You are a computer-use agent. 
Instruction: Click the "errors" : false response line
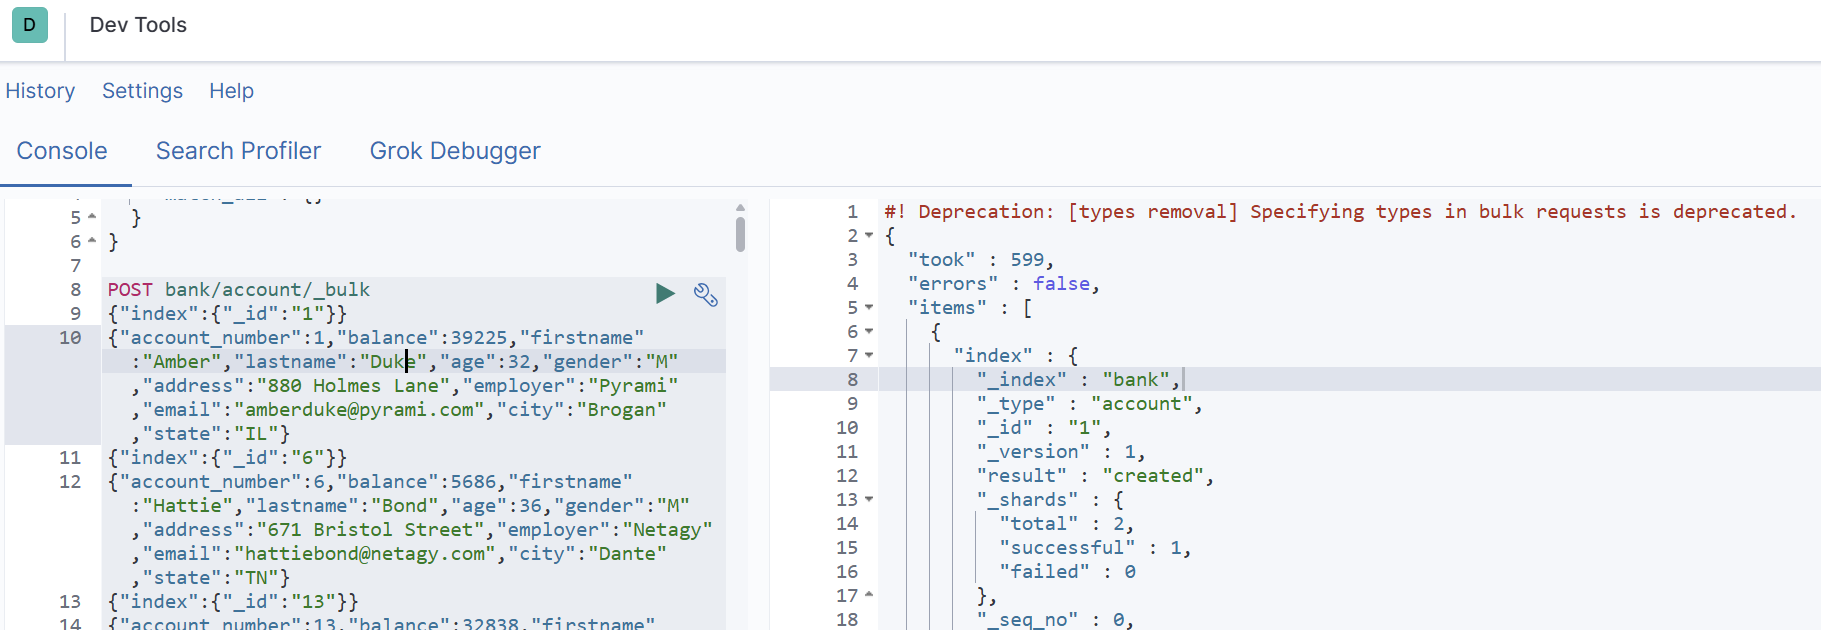(1004, 284)
